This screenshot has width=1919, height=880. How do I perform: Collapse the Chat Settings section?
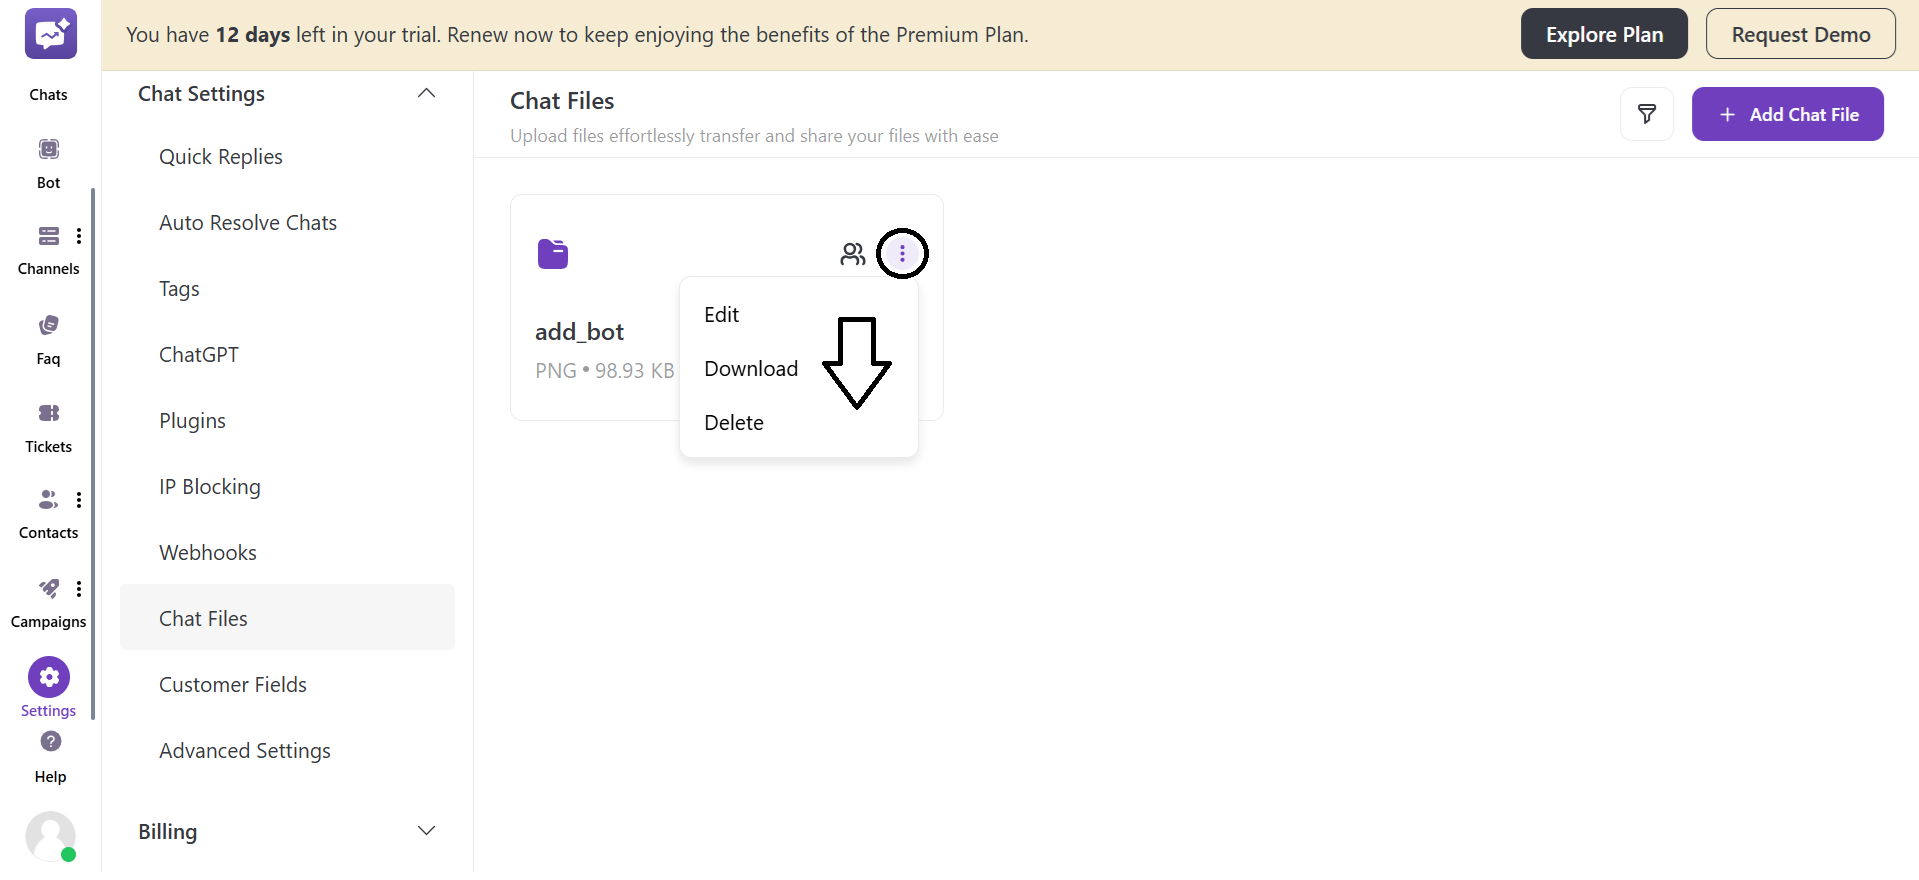click(x=426, y=92)
